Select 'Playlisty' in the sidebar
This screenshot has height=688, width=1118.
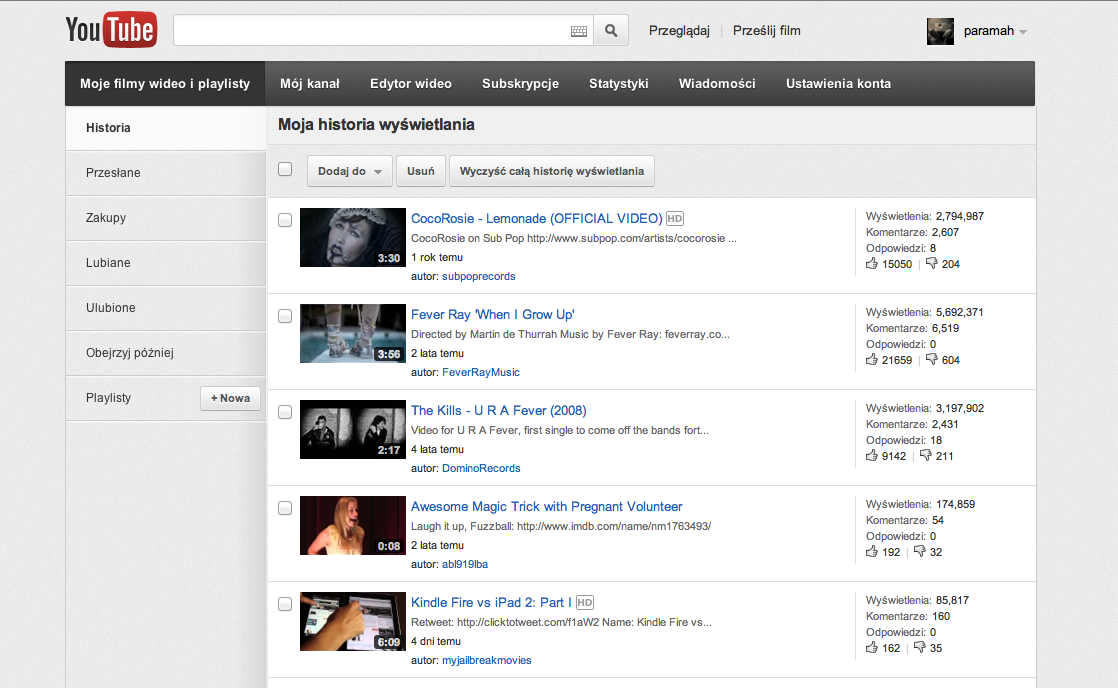108,398
